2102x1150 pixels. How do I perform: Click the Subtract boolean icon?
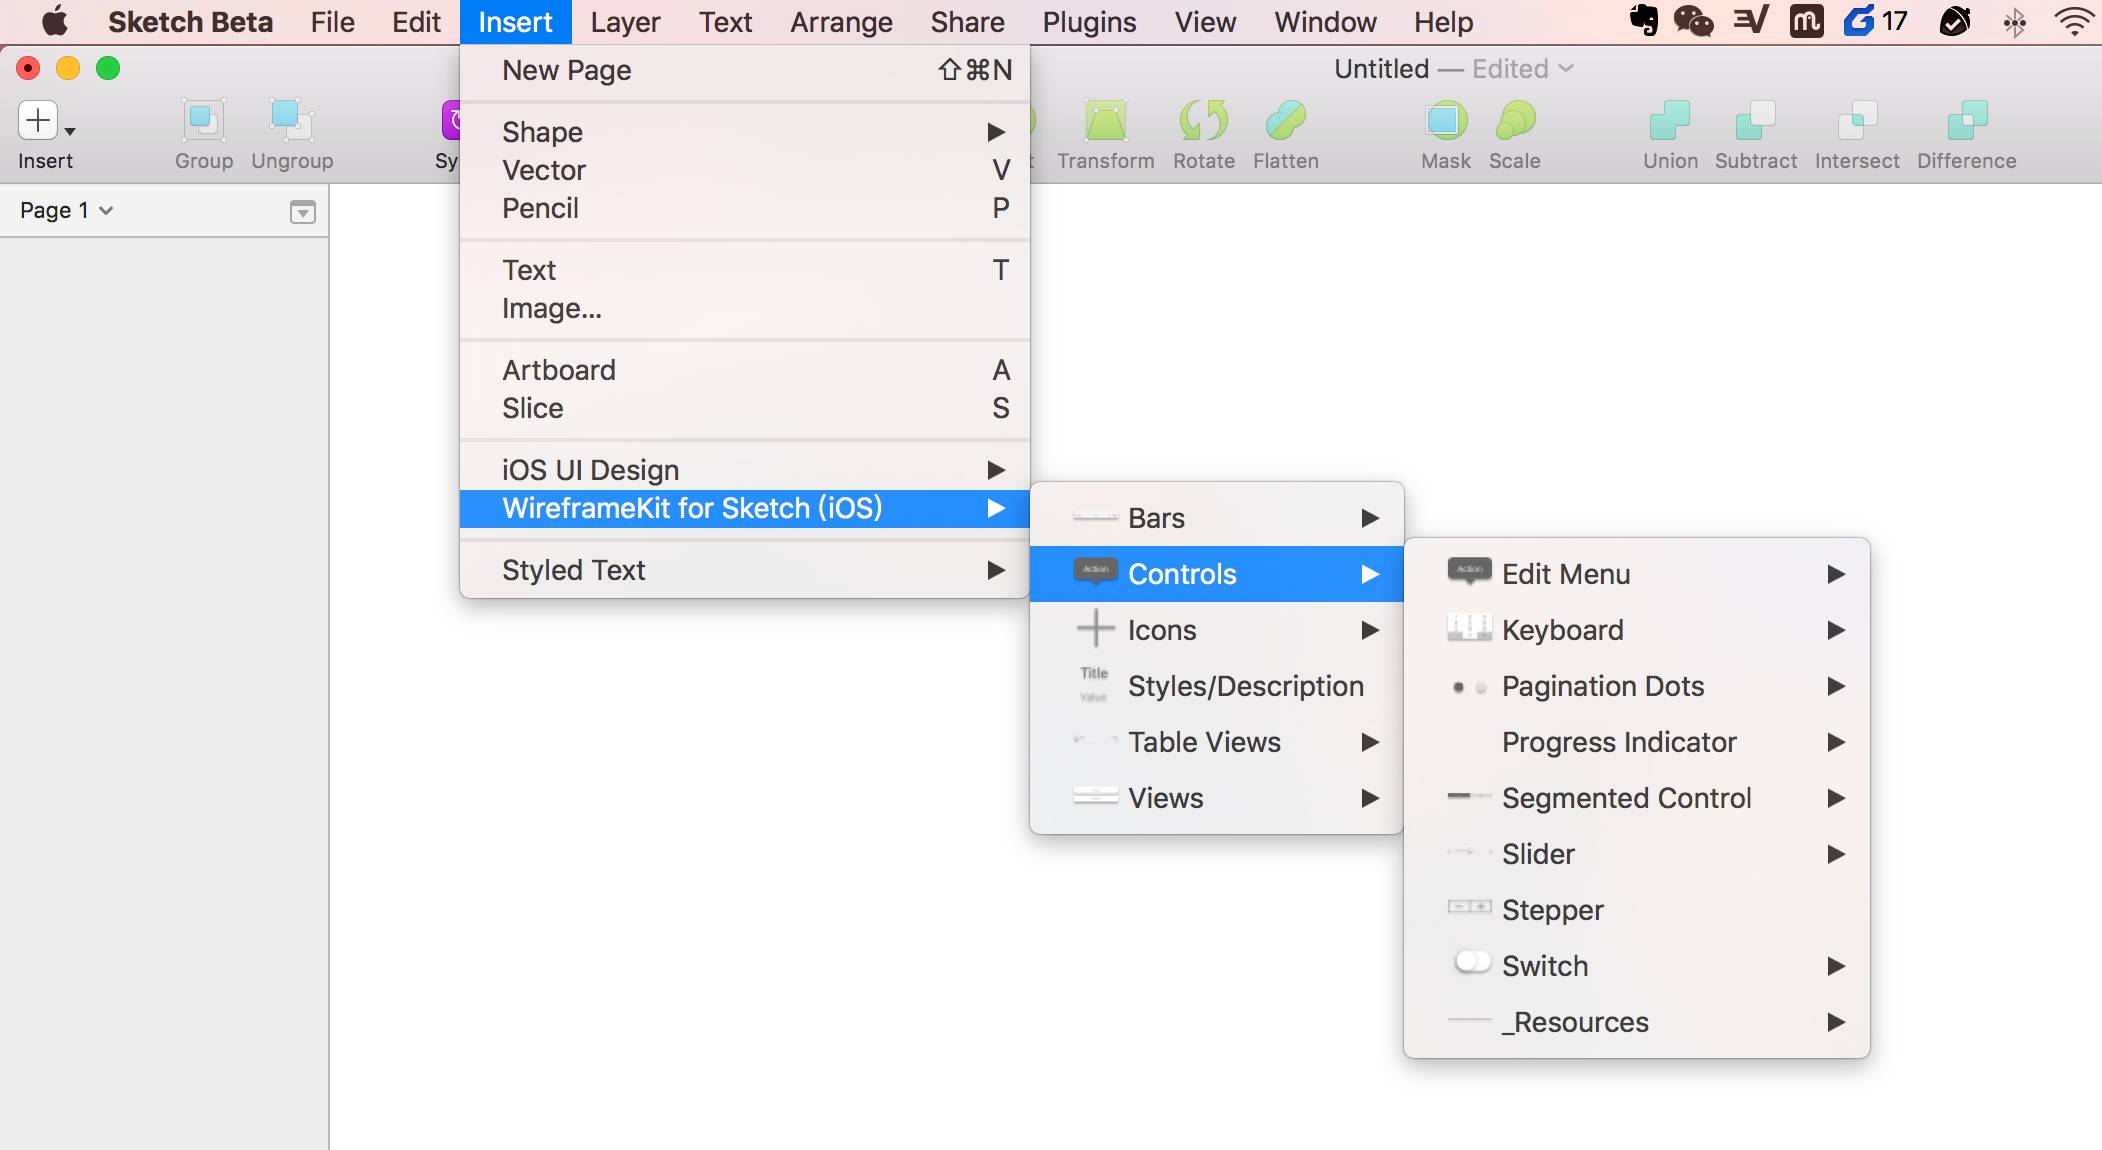tap(1755, 121)
